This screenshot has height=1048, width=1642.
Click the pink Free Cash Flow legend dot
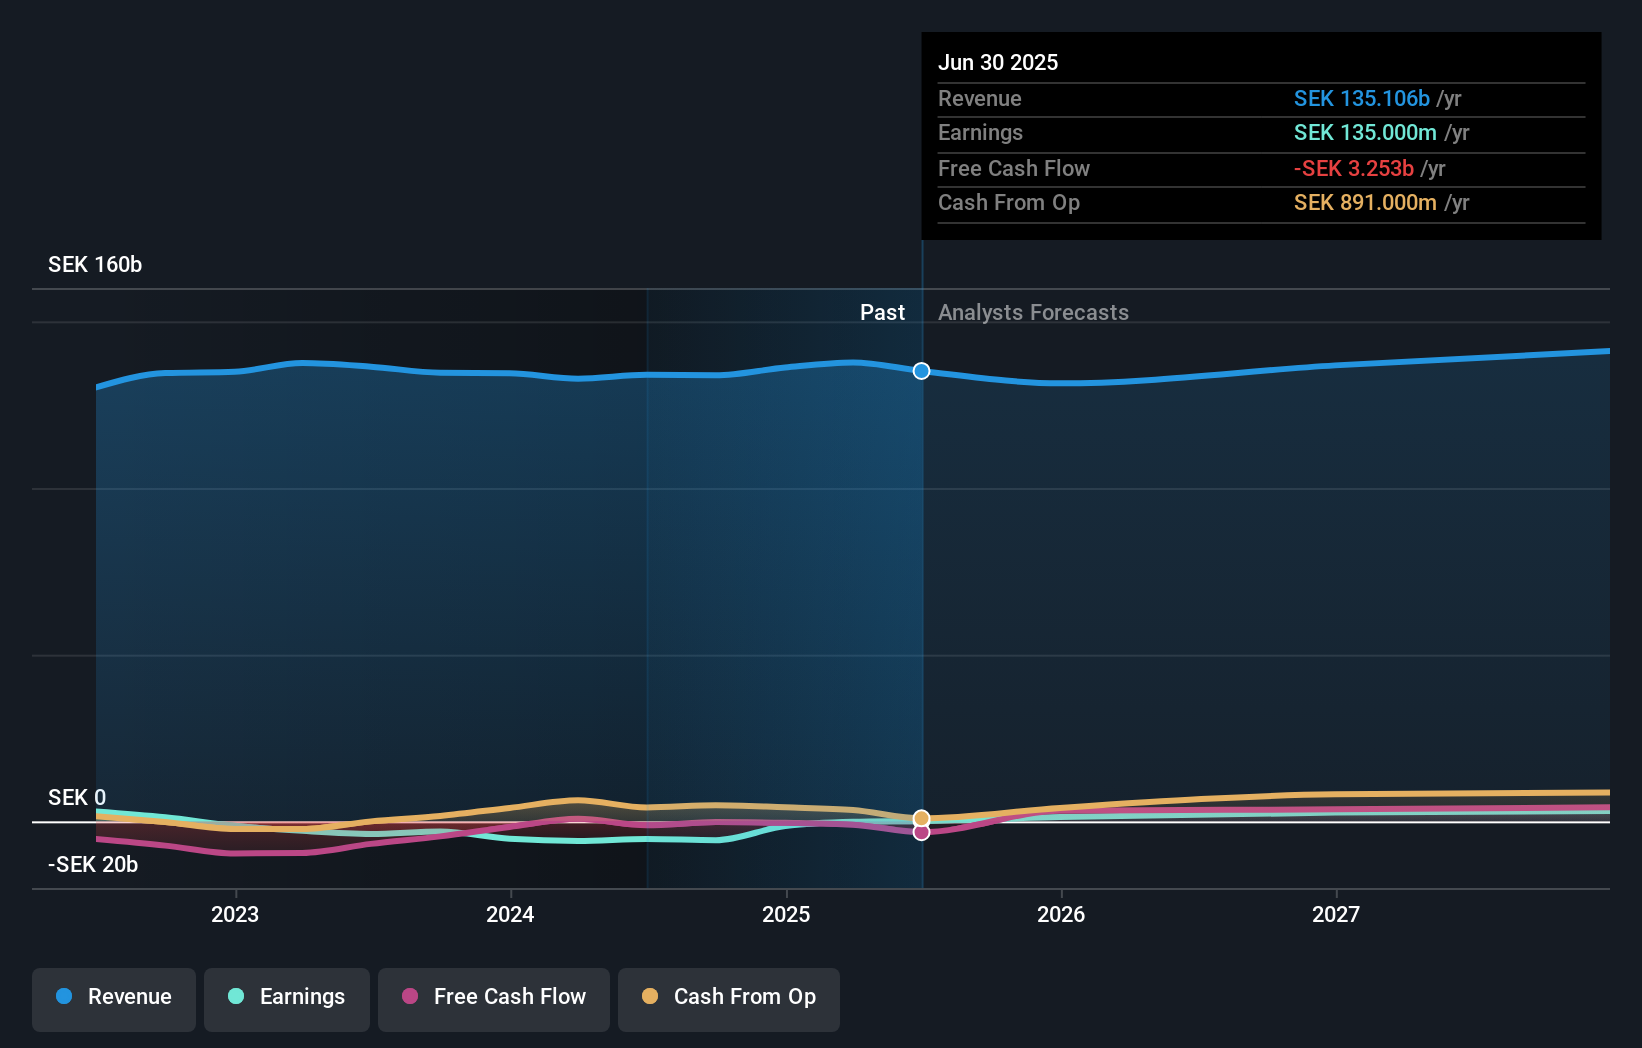(410, 996)
